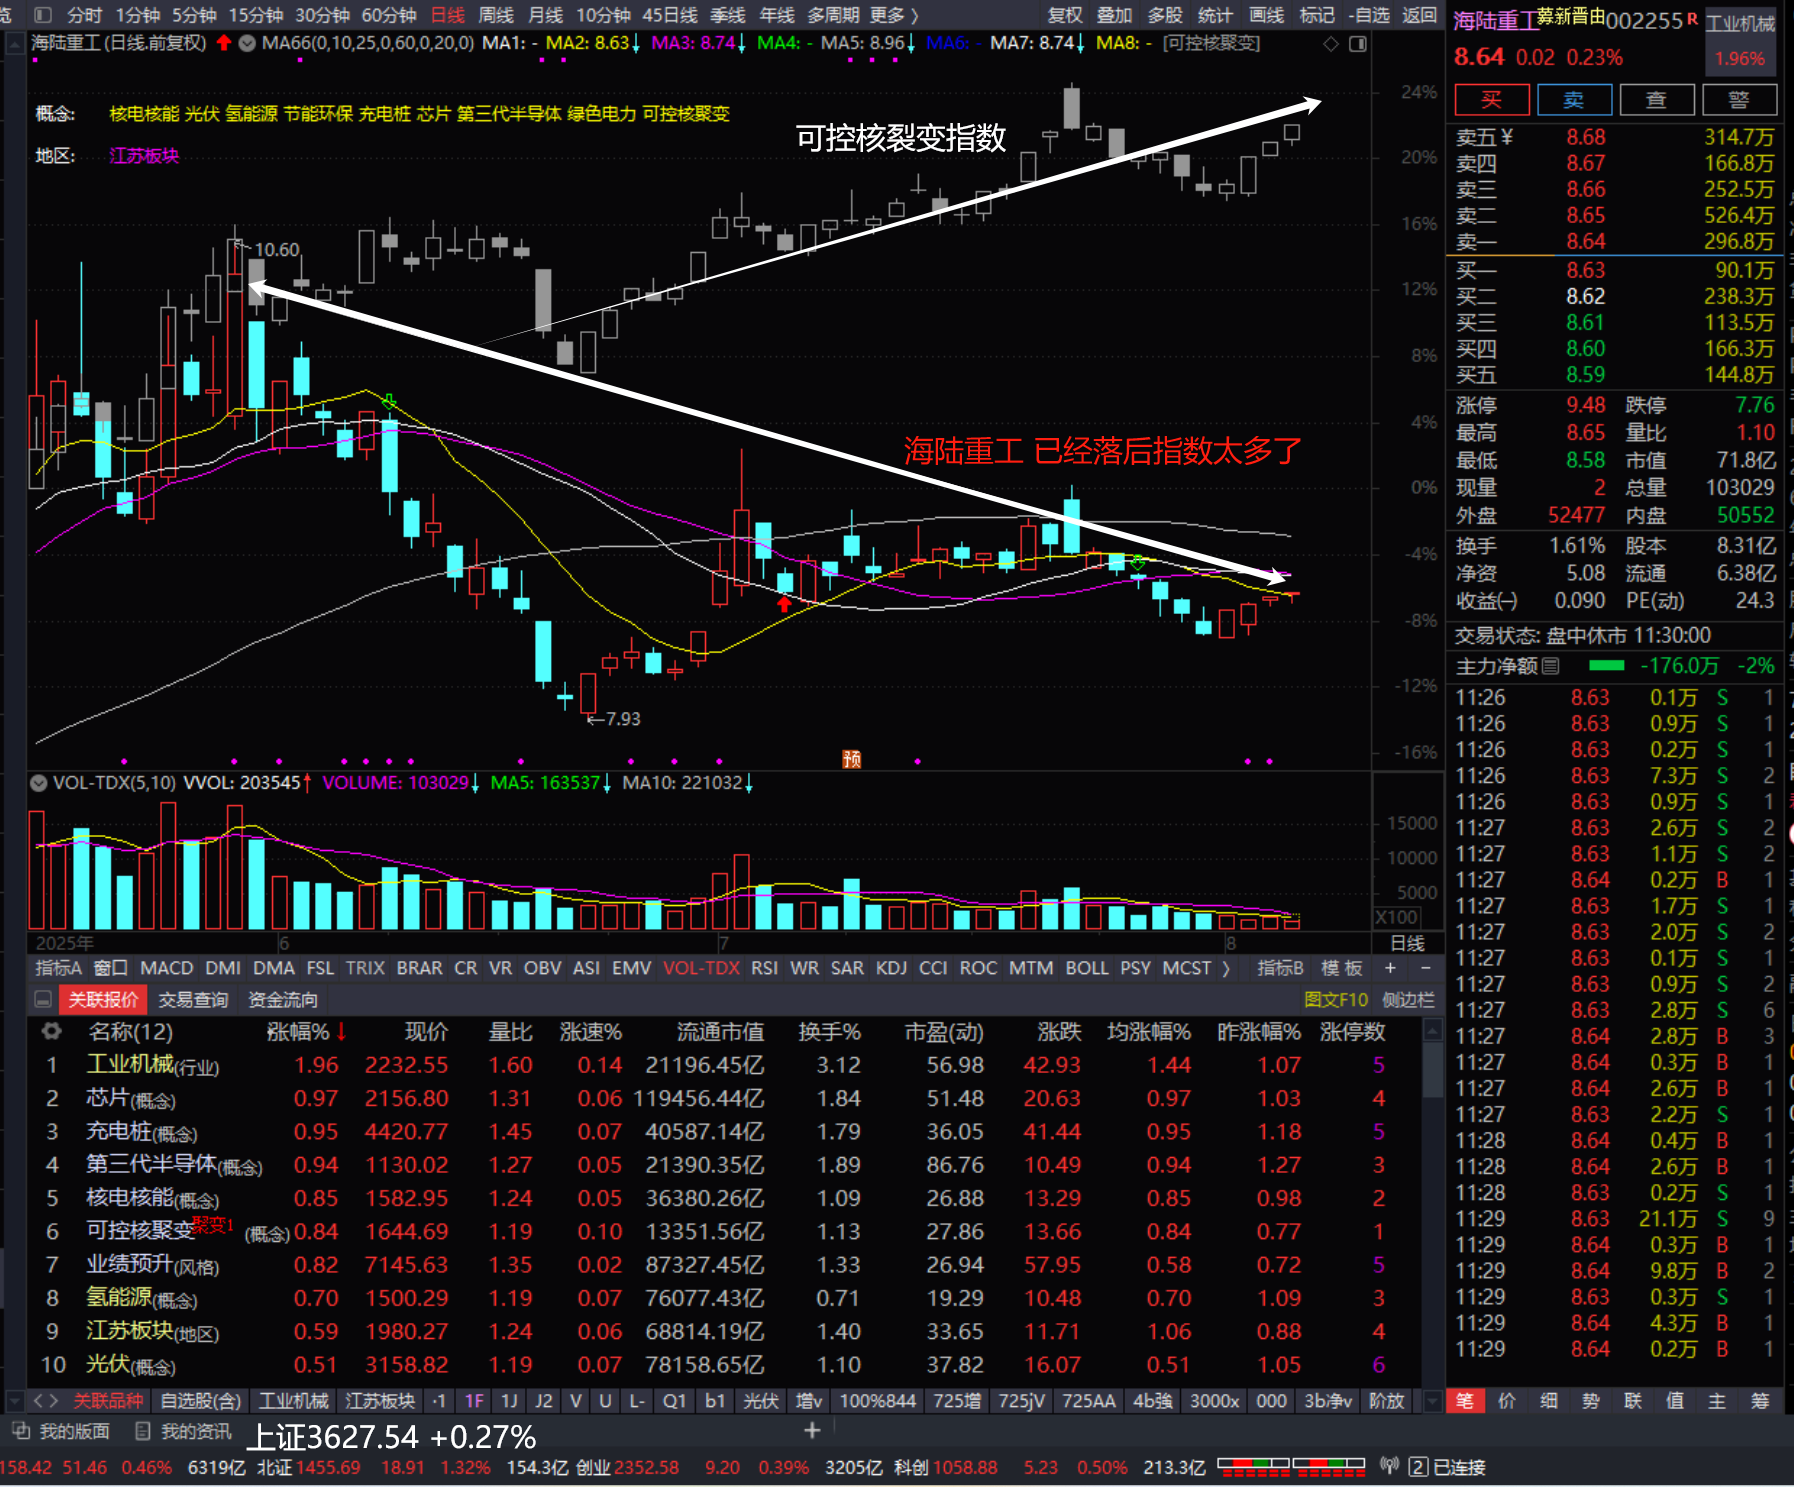Viewport: 1794px width, 1487px height.
Task: Click the 警 alert button
Action: (x=1739, y=99)
